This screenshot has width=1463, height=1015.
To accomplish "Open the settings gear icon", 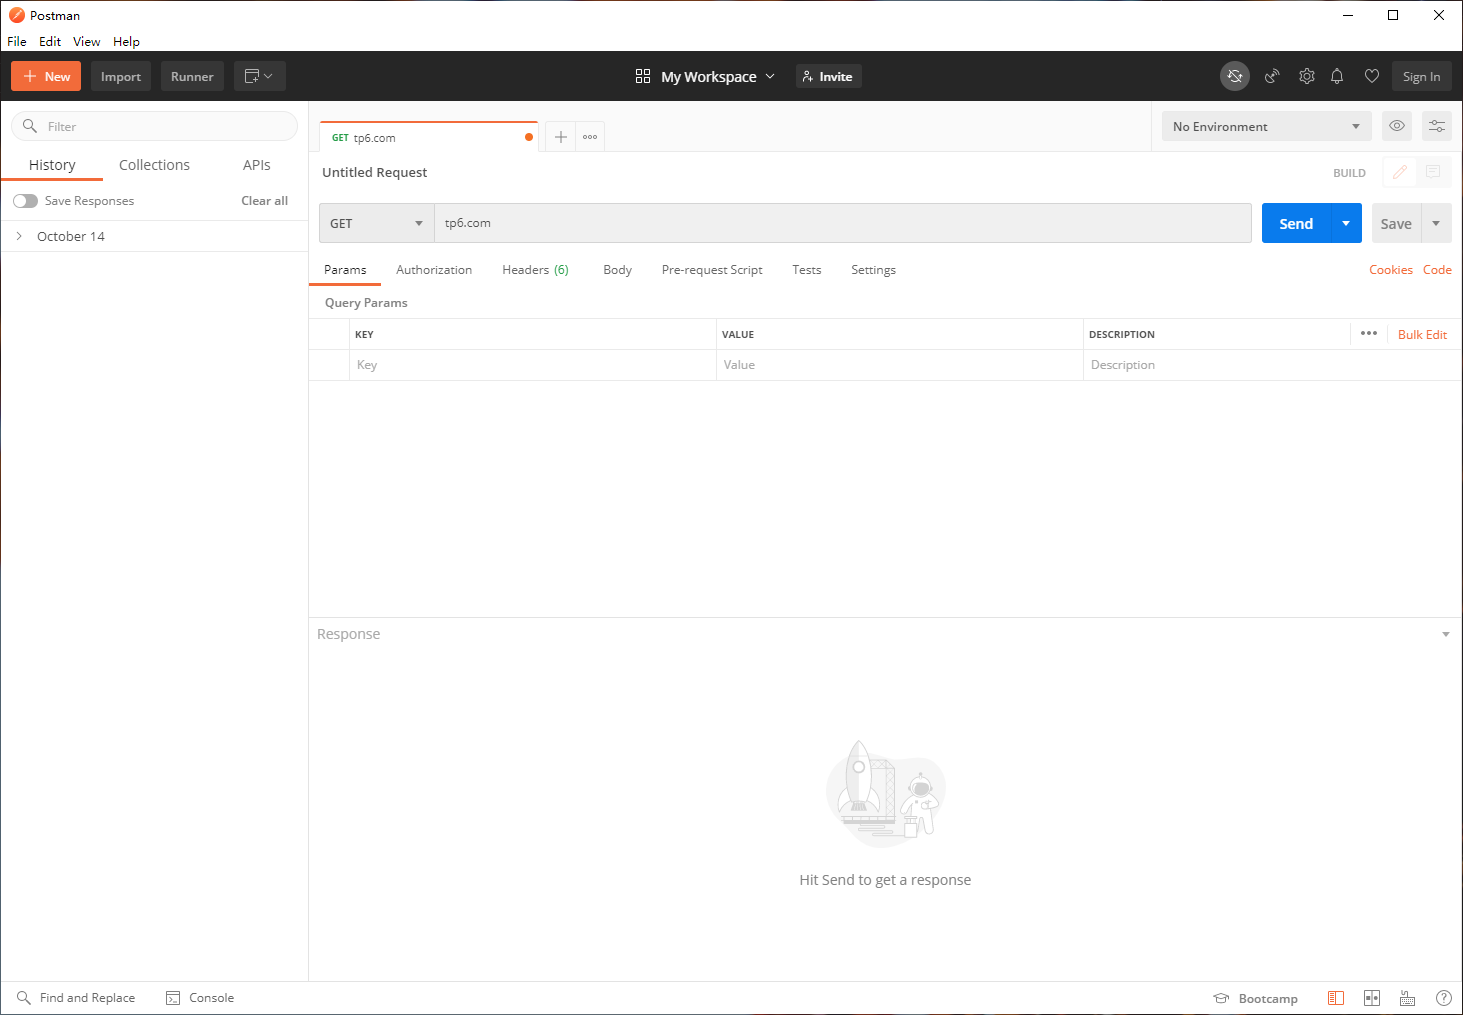I will click(x=1306, y=76).
